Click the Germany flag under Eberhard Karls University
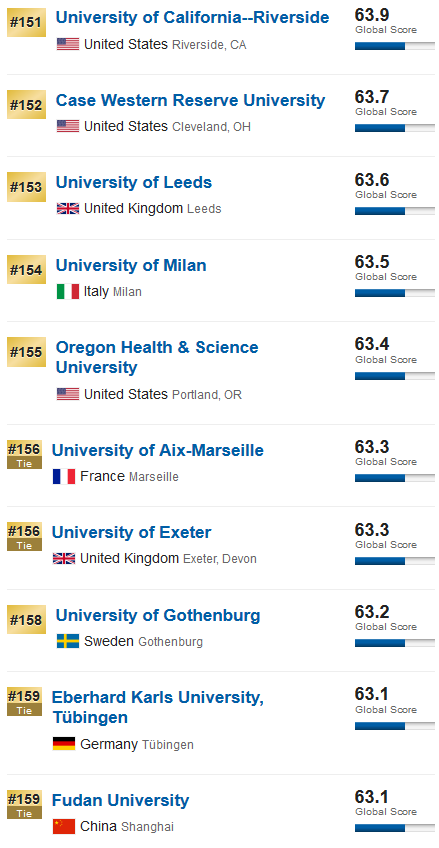 click(x=64, y=744)
